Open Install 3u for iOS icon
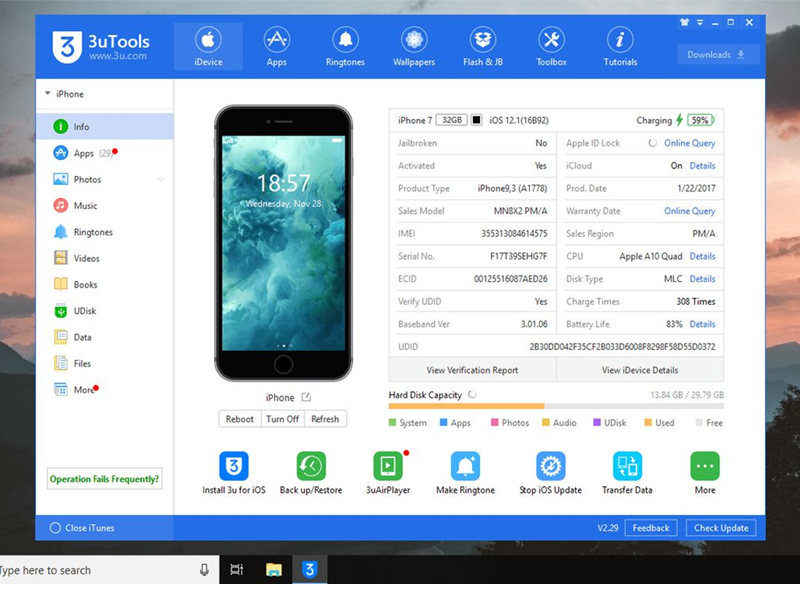 (233, 466)
